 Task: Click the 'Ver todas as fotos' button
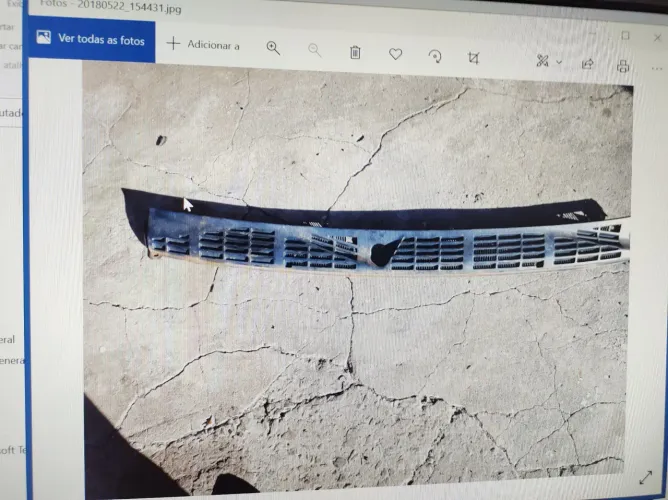[92, 39]
